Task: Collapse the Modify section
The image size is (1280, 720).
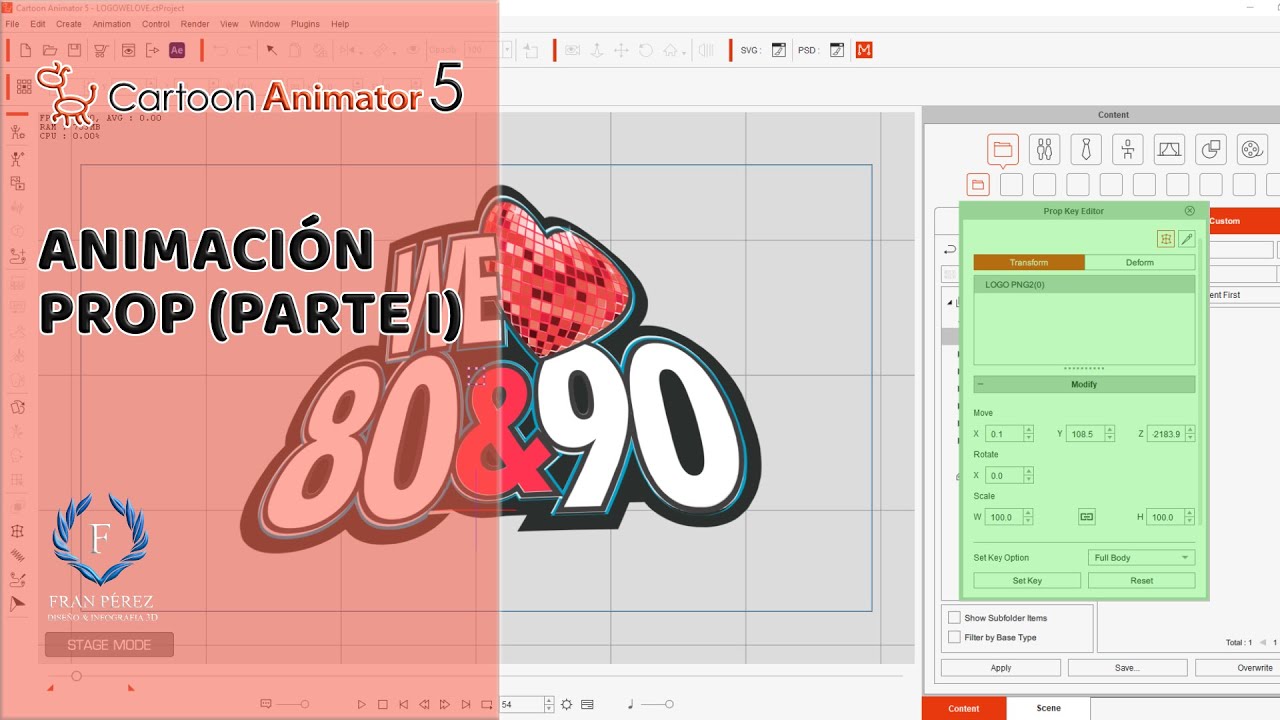Action: 981,384
